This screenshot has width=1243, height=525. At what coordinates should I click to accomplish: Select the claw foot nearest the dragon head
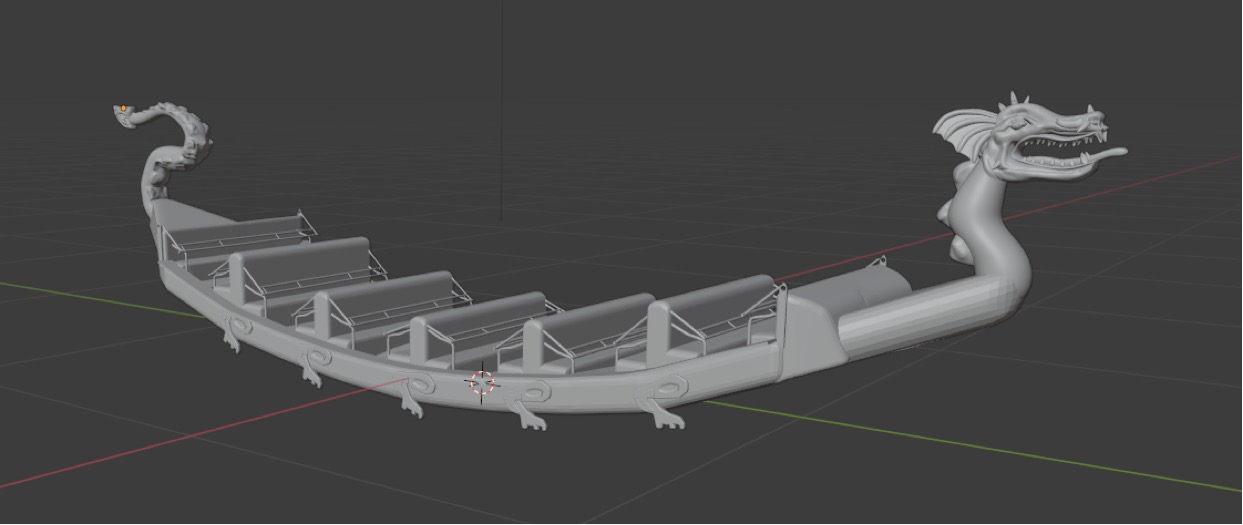(x=663, y=414)
